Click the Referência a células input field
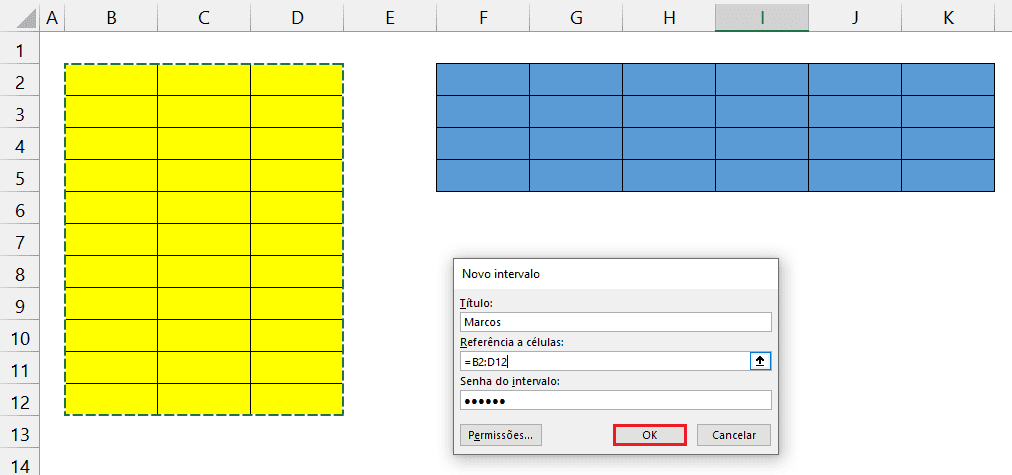1012x475 pixels. pos(605,361)
